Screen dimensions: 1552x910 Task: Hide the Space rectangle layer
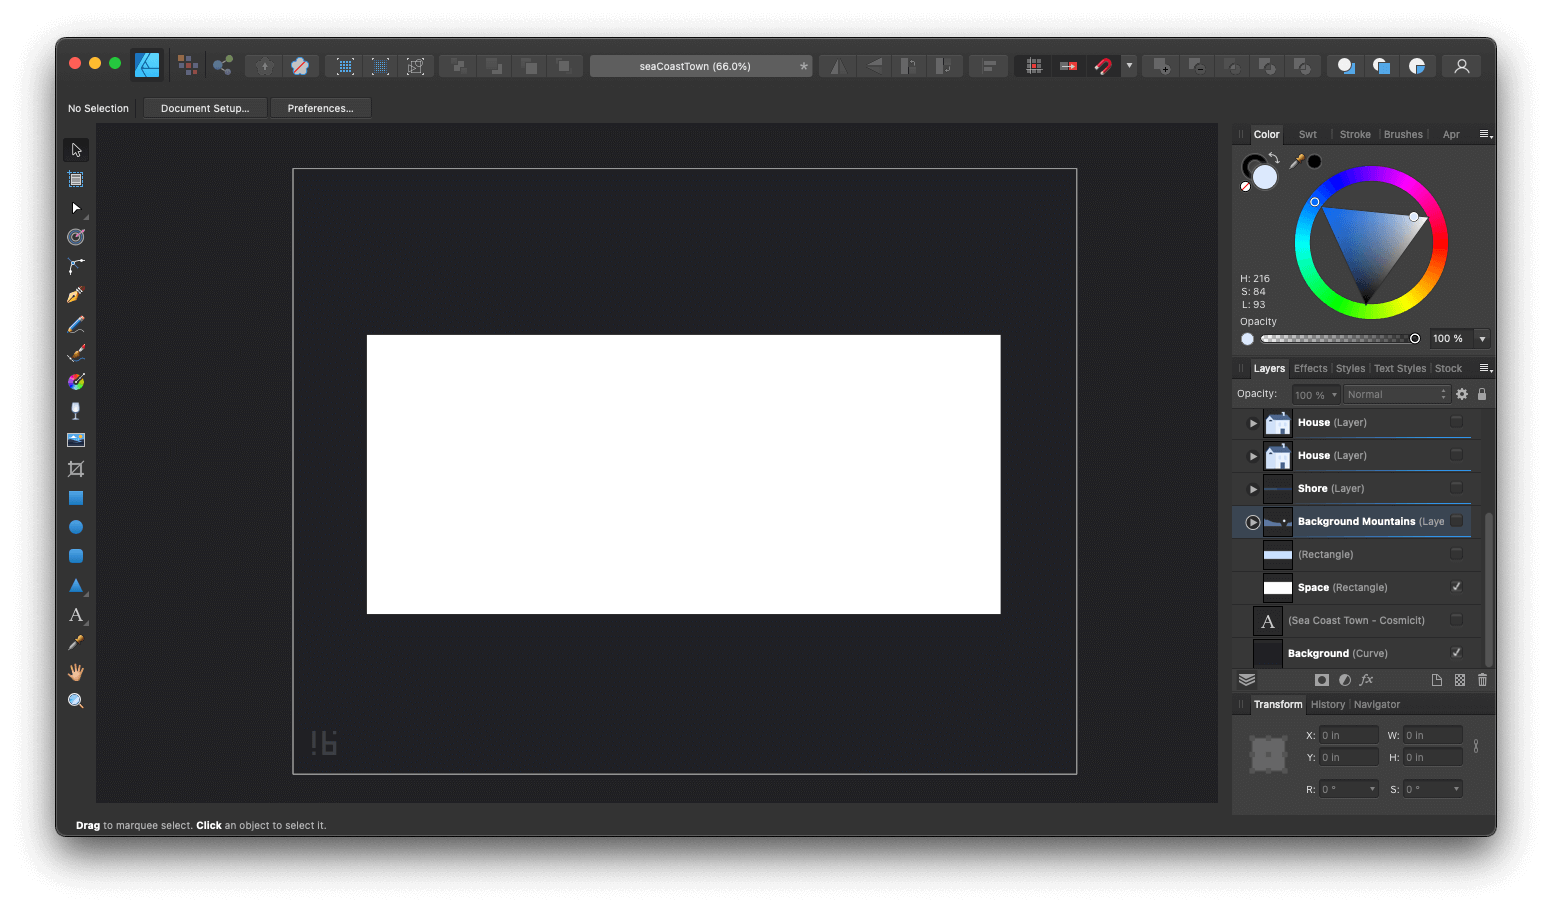pos(1456,587)
